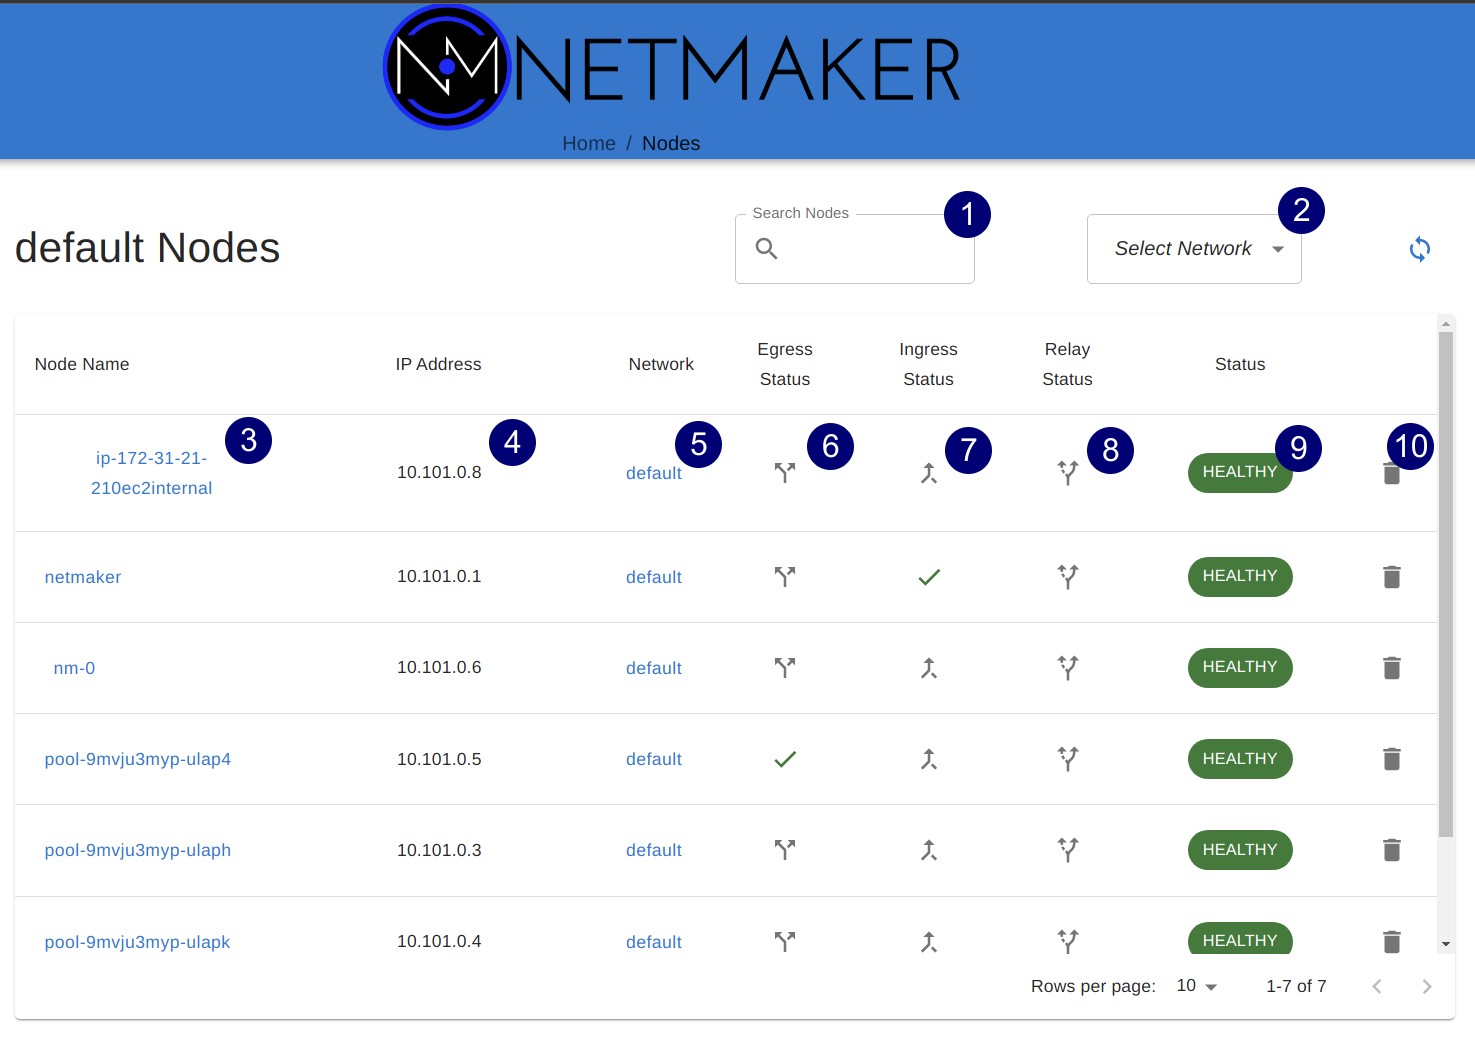Open the pool-9mvju3myp-ulapk node link
Image resolution: width=1475 pixels, height=1045 pixels.
(137, 942)
